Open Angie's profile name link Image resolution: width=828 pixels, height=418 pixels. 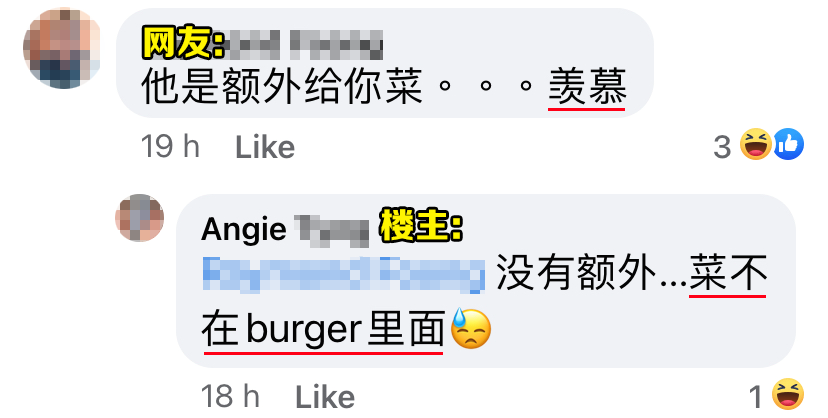tap(285, 230)
